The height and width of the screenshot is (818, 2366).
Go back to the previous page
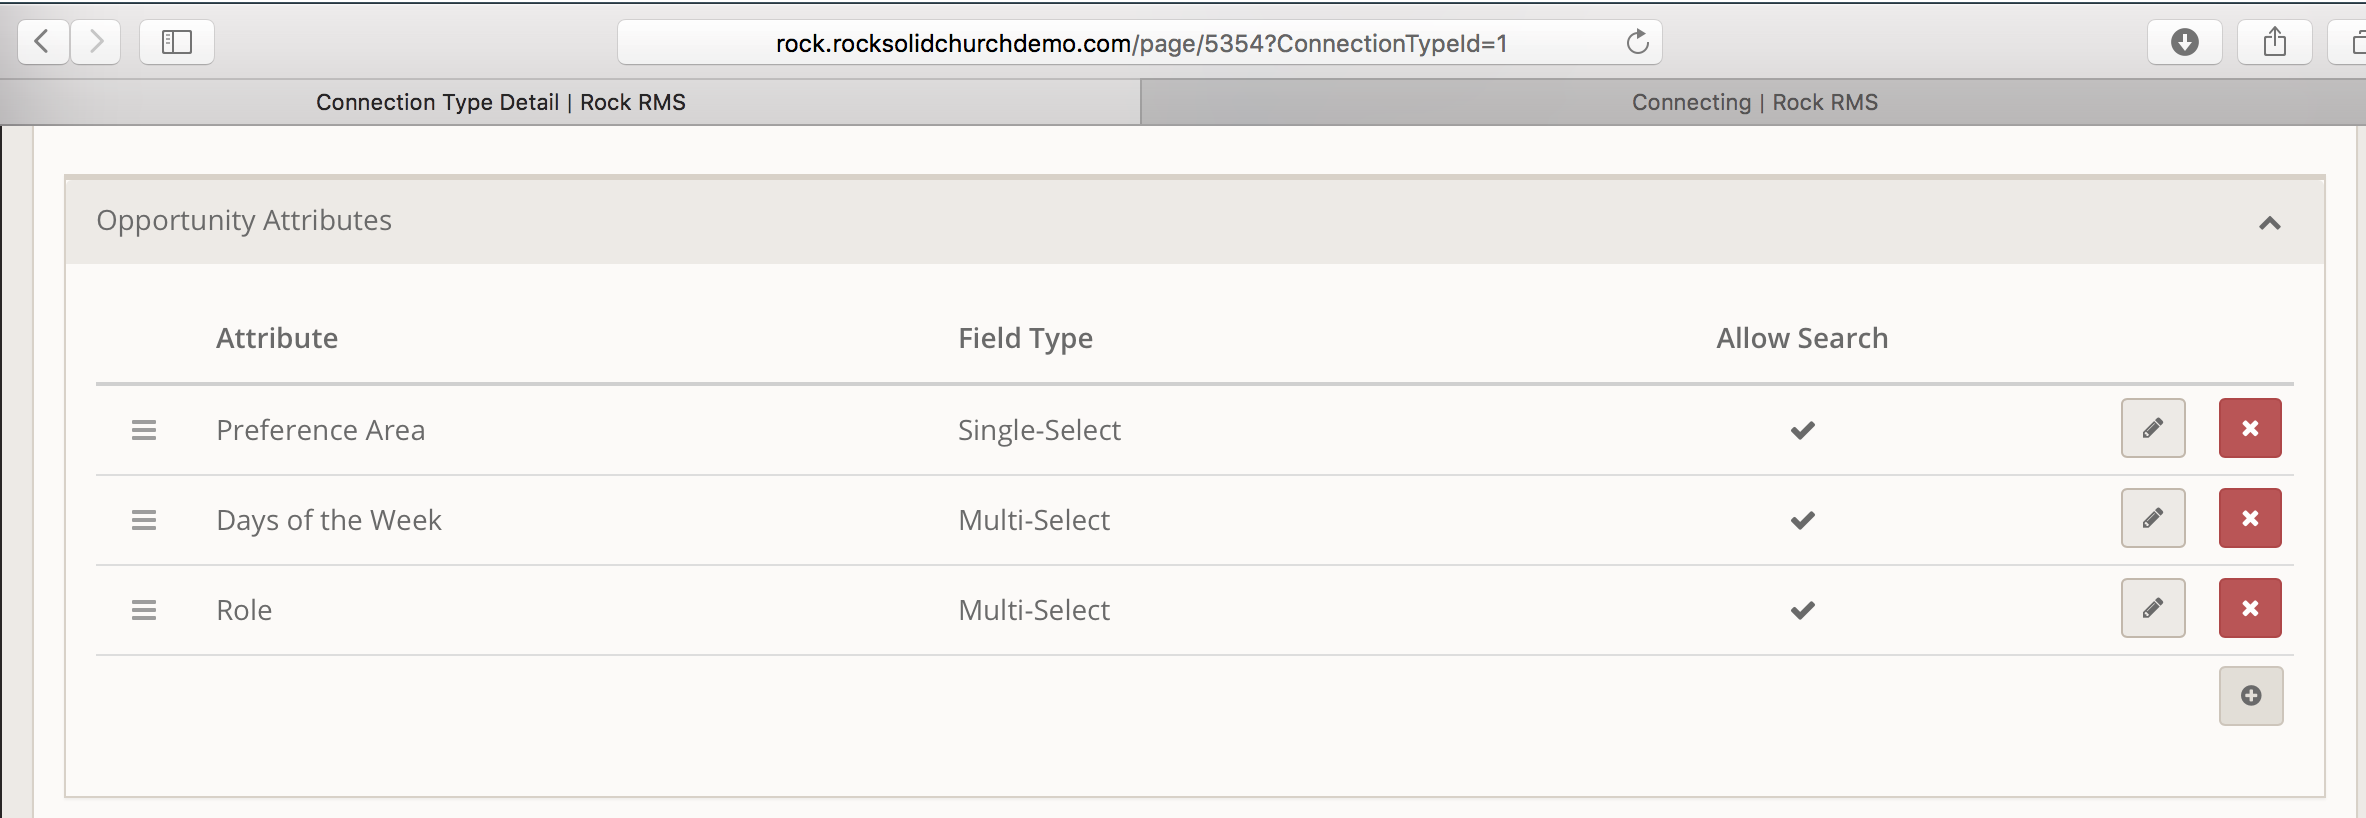pyautogui.click(x=43, y=42)
